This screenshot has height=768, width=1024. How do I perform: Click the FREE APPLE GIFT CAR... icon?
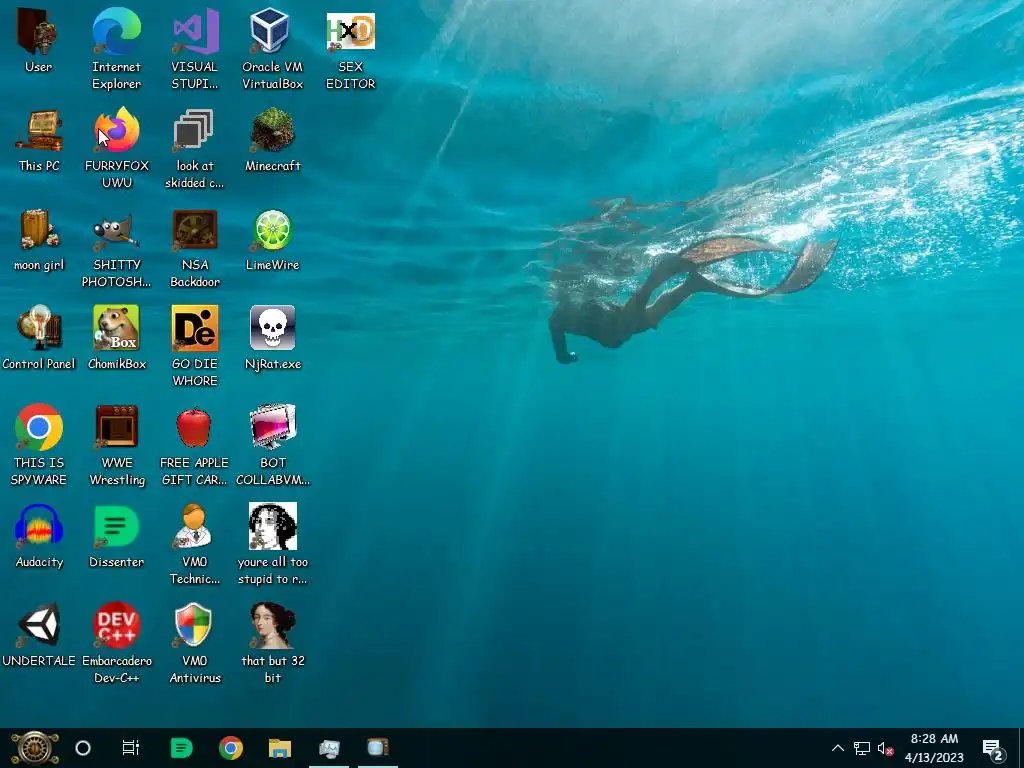pyautogui.click(x=195, y=445)
